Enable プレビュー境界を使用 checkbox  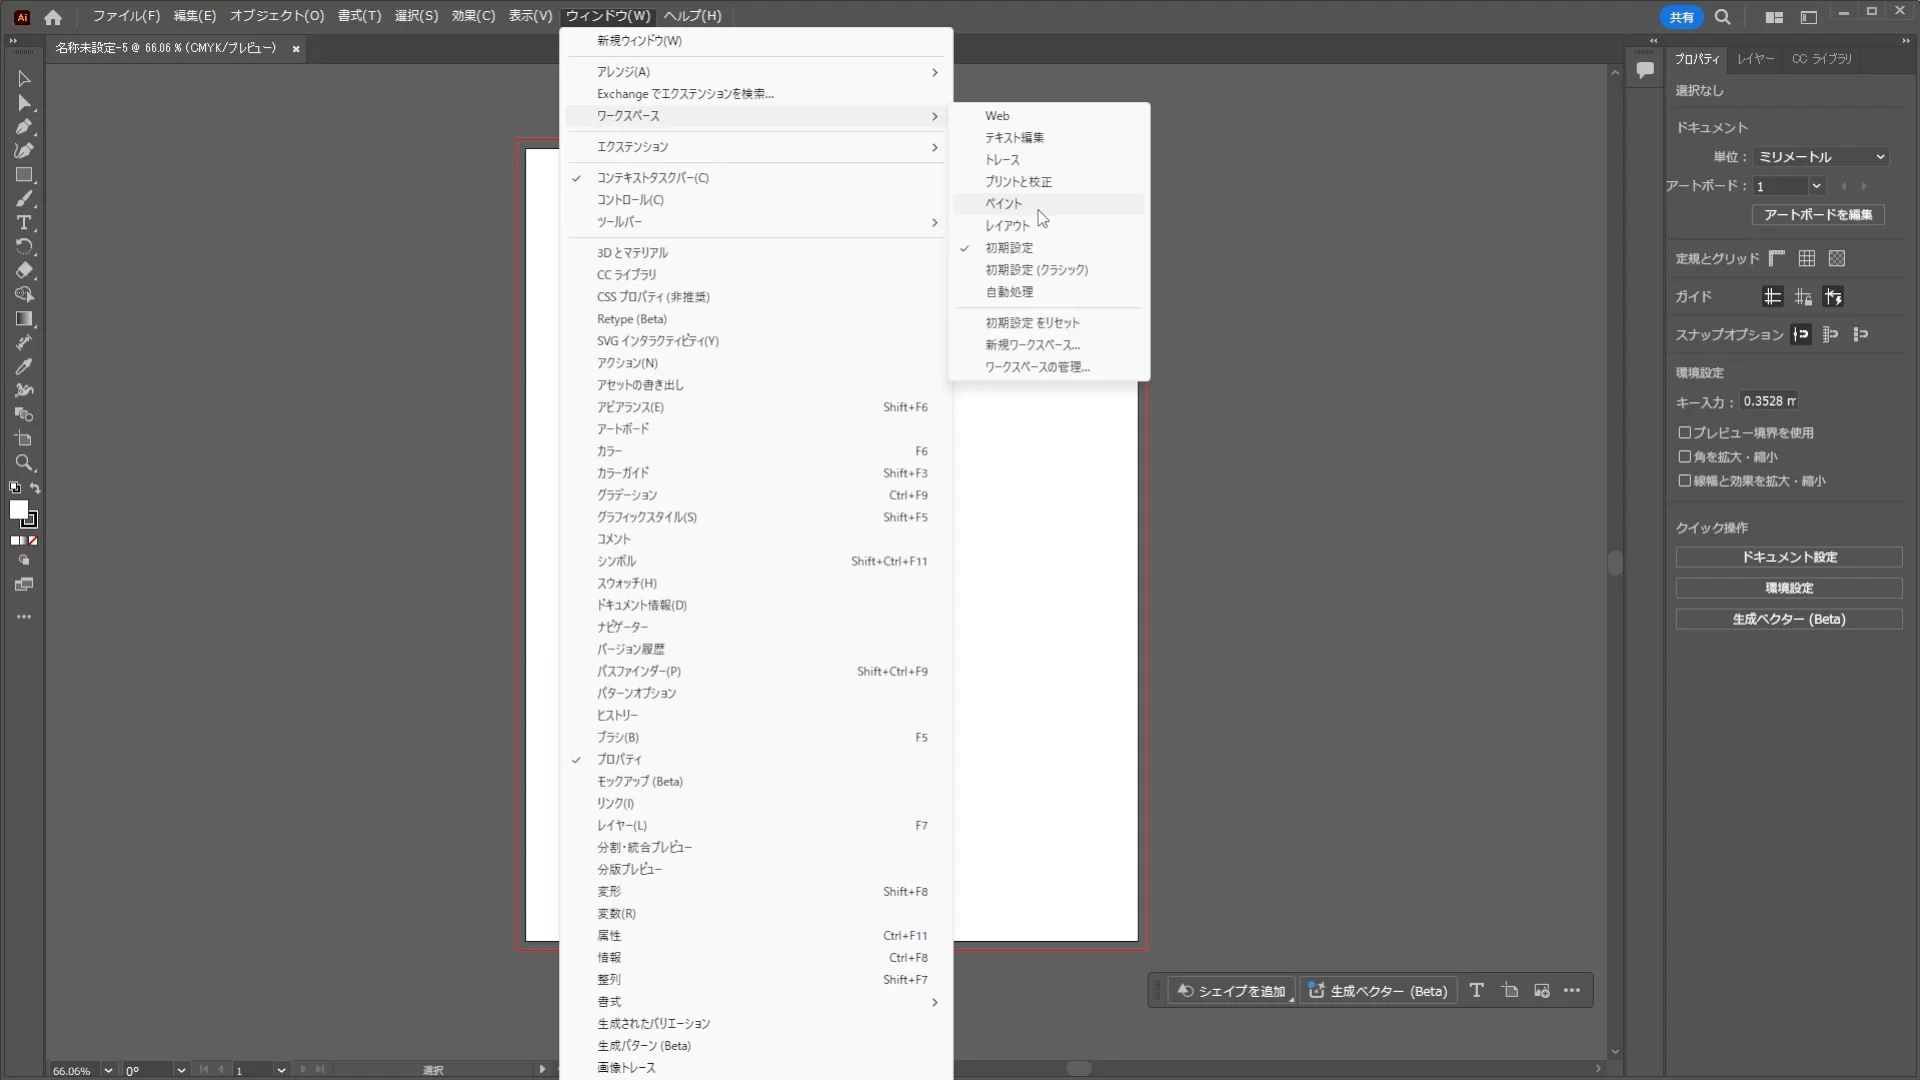click(x=1685, y=433)
